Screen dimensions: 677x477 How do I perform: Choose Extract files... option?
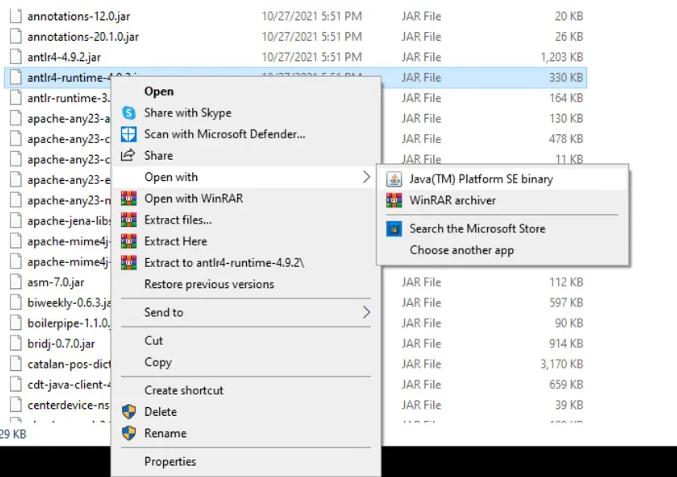click(x=246, y=220)
